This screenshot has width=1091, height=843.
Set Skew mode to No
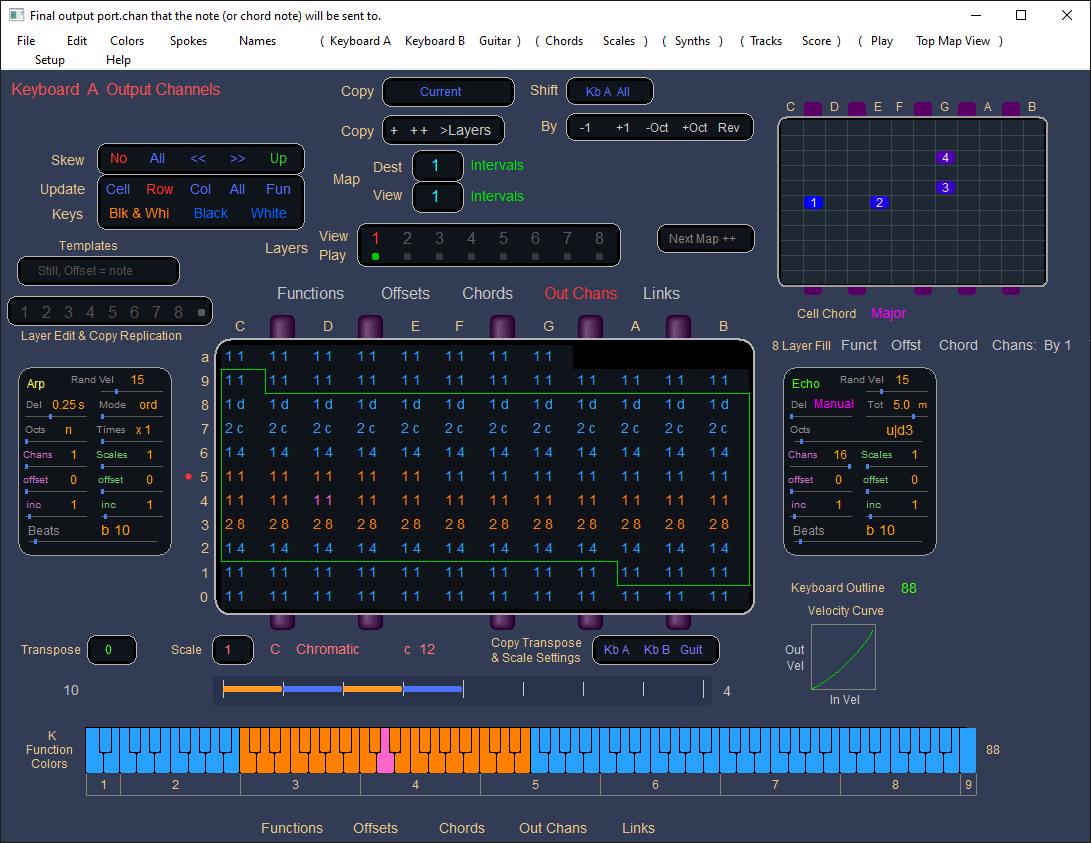(x=119, y=159)
